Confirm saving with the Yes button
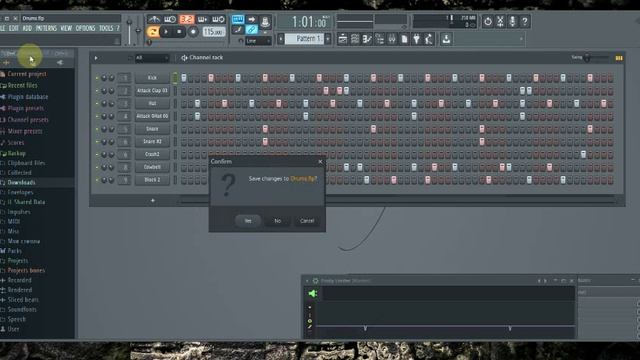The image size is (640, 360). [x=248, y=221]
